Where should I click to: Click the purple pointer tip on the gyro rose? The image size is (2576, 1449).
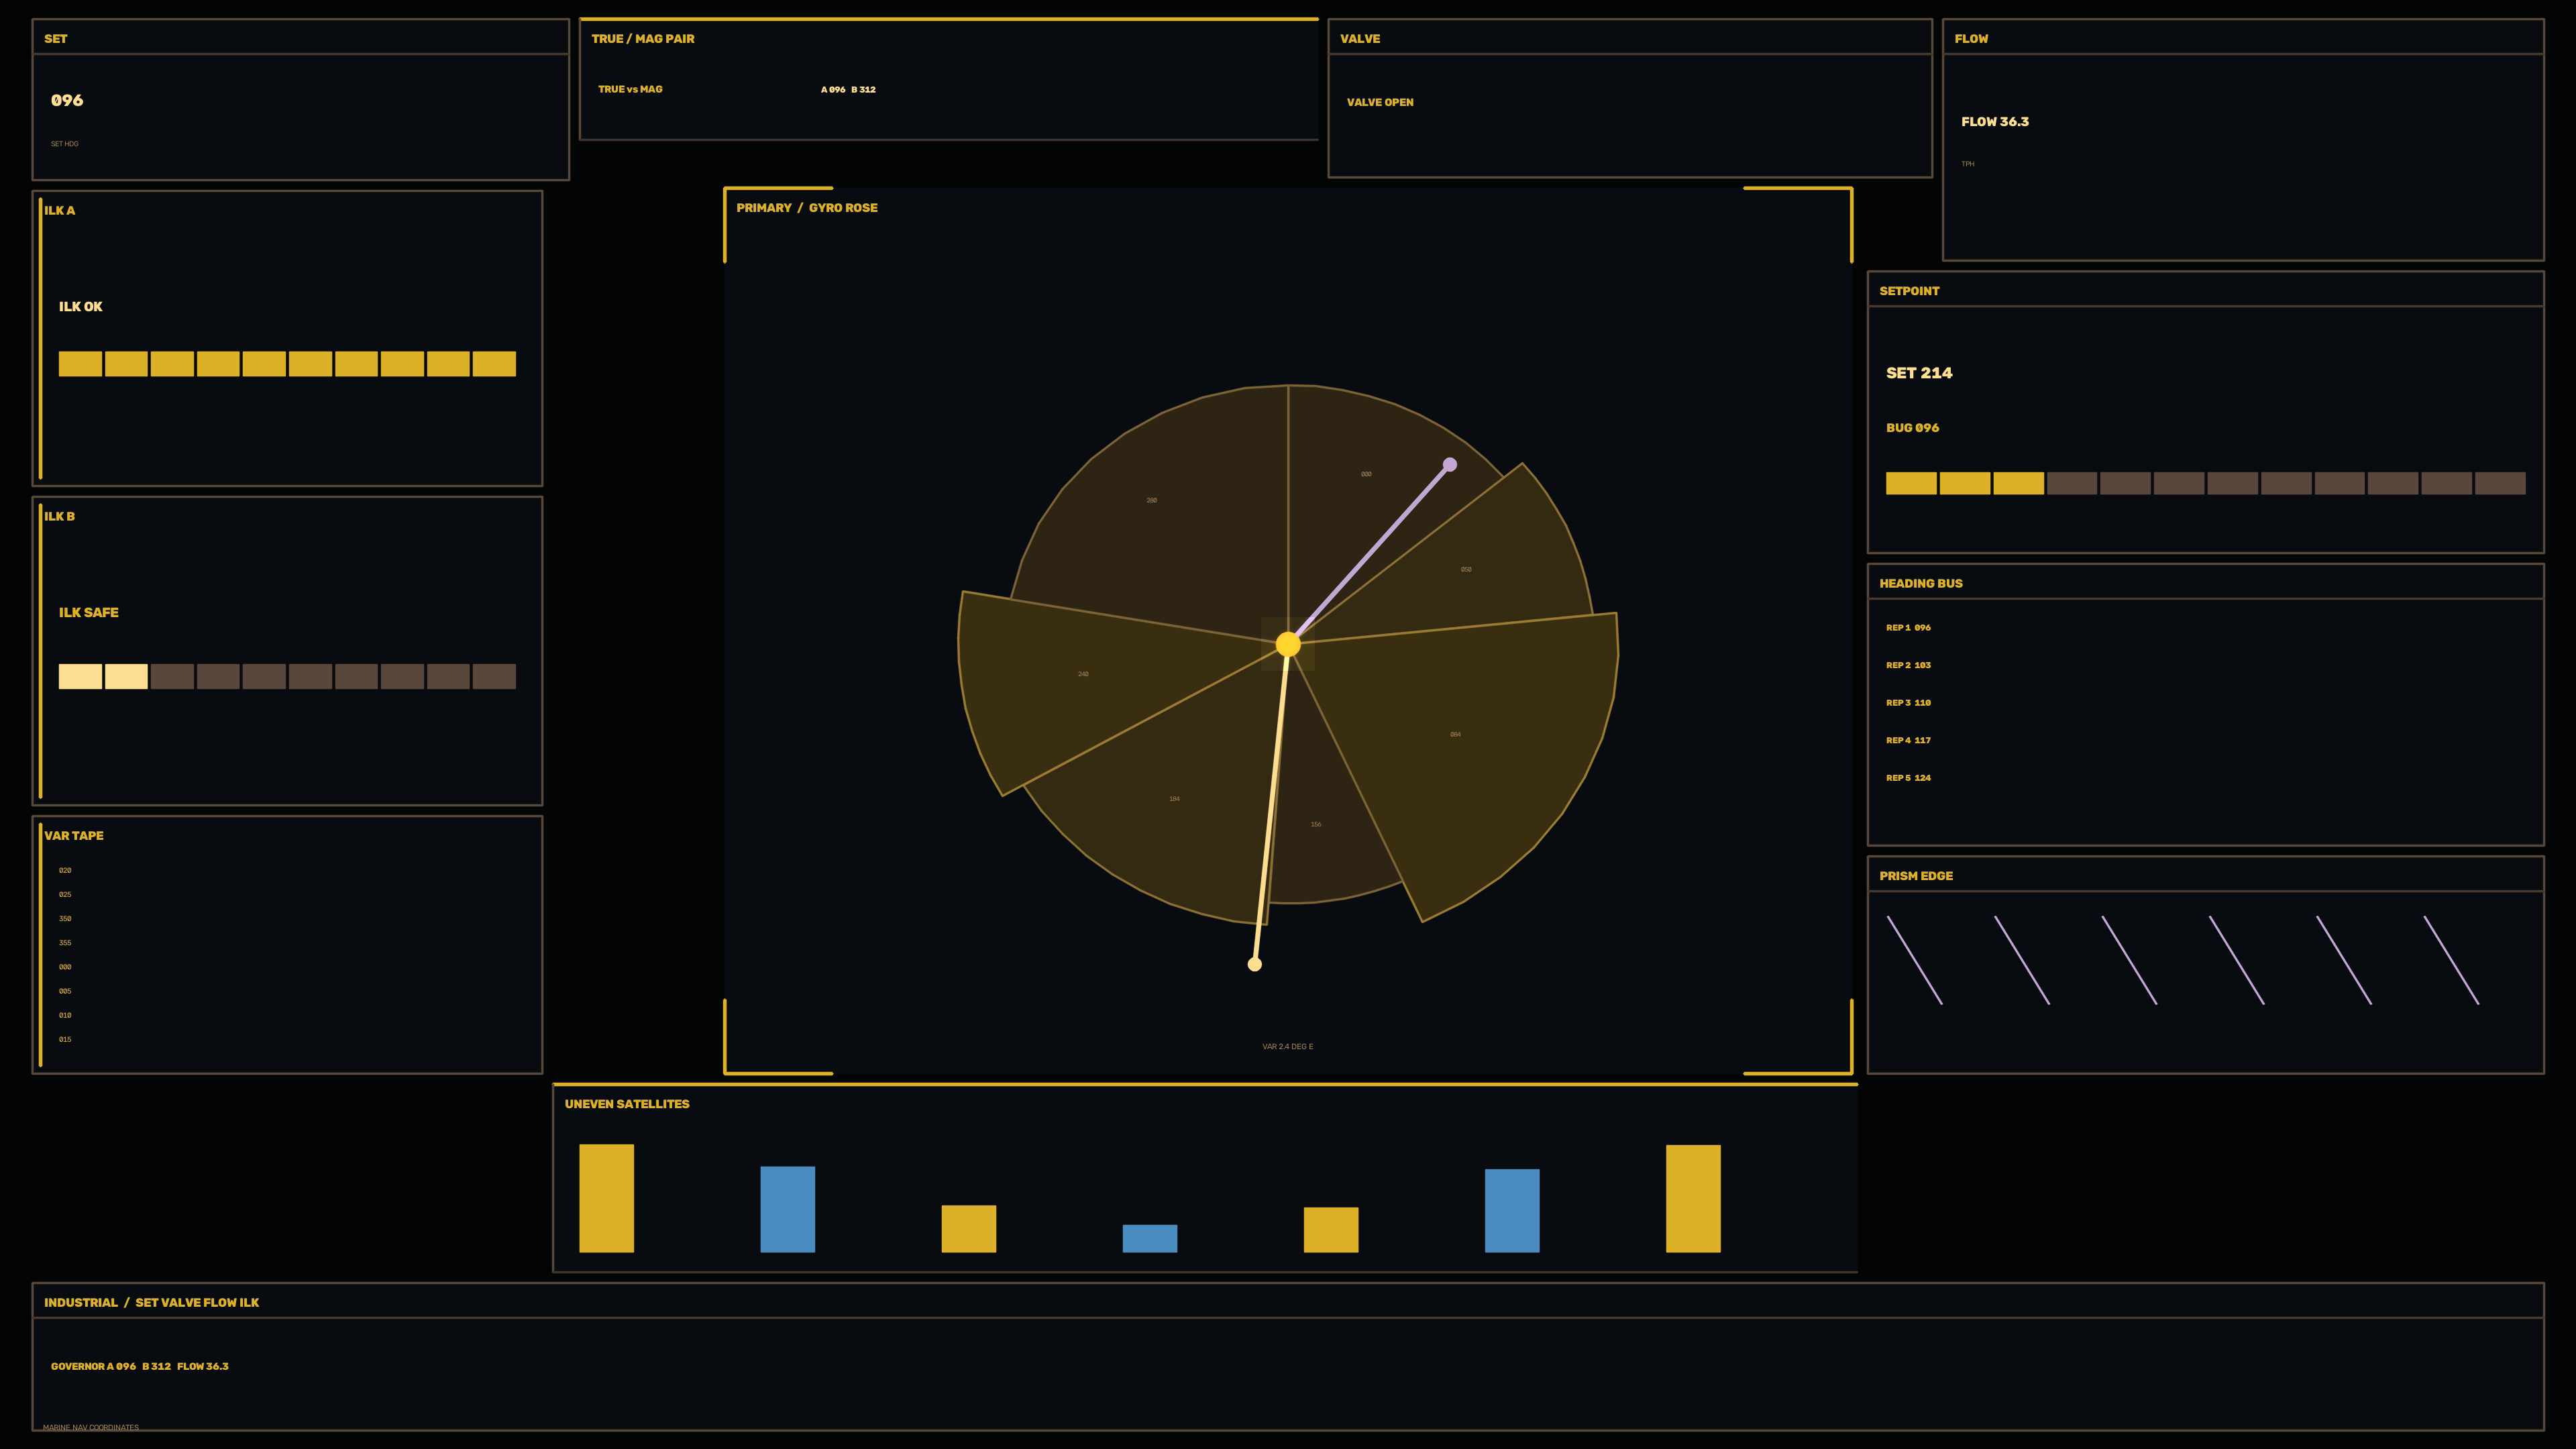pos(1450,464)
